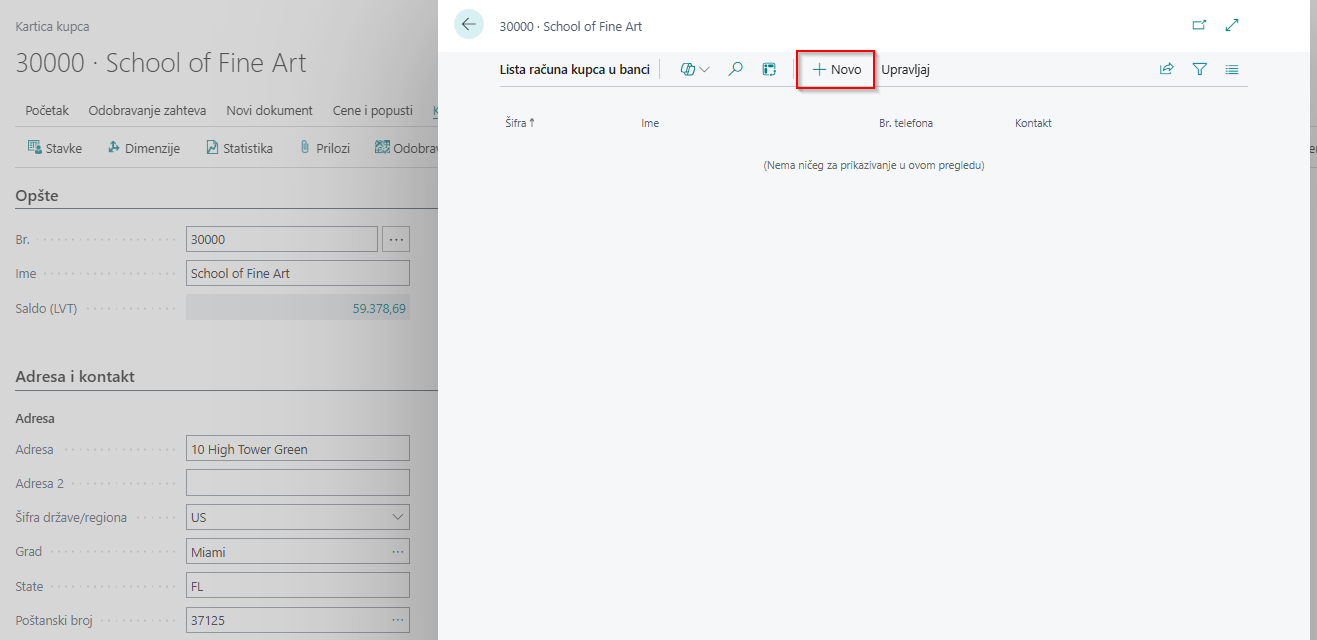Screen dimensions: 1317x640
Task: Open lookup ellipsis for Poštanski broj
Action: (x=398, y=620)
